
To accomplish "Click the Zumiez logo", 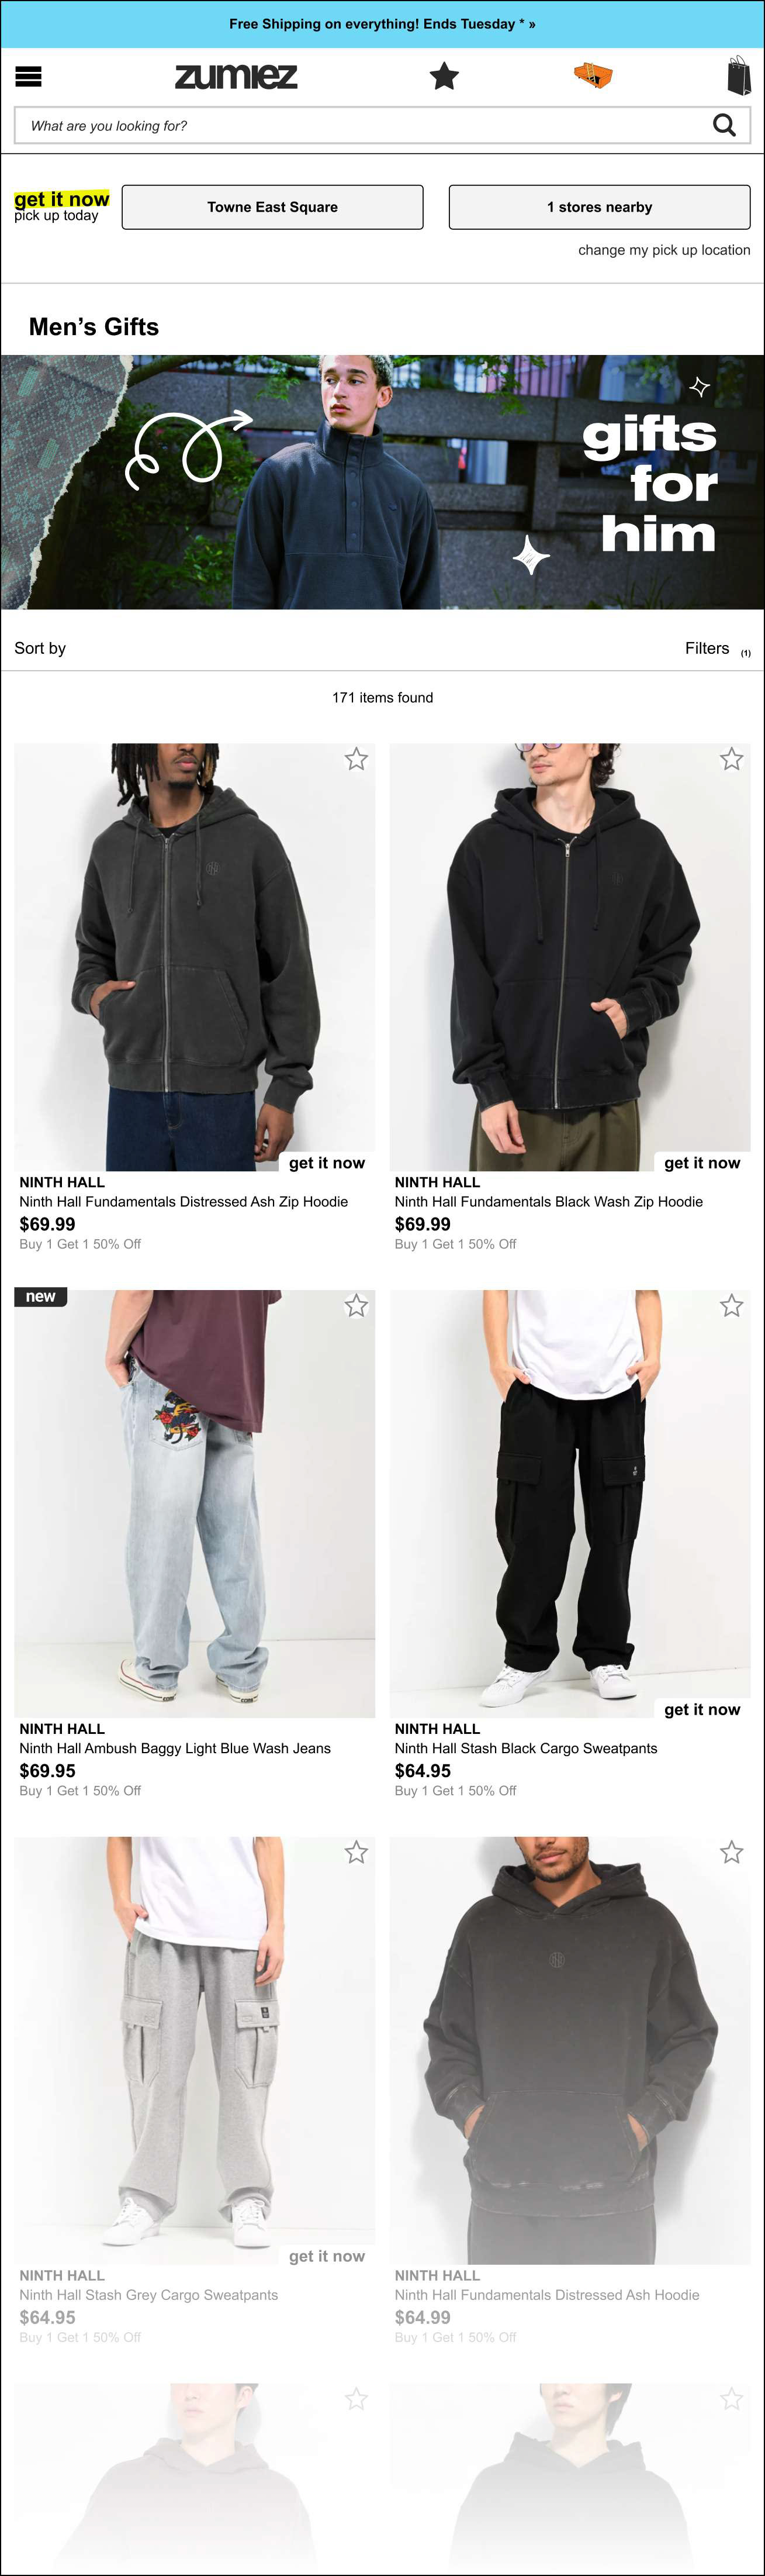I will 236,76.
